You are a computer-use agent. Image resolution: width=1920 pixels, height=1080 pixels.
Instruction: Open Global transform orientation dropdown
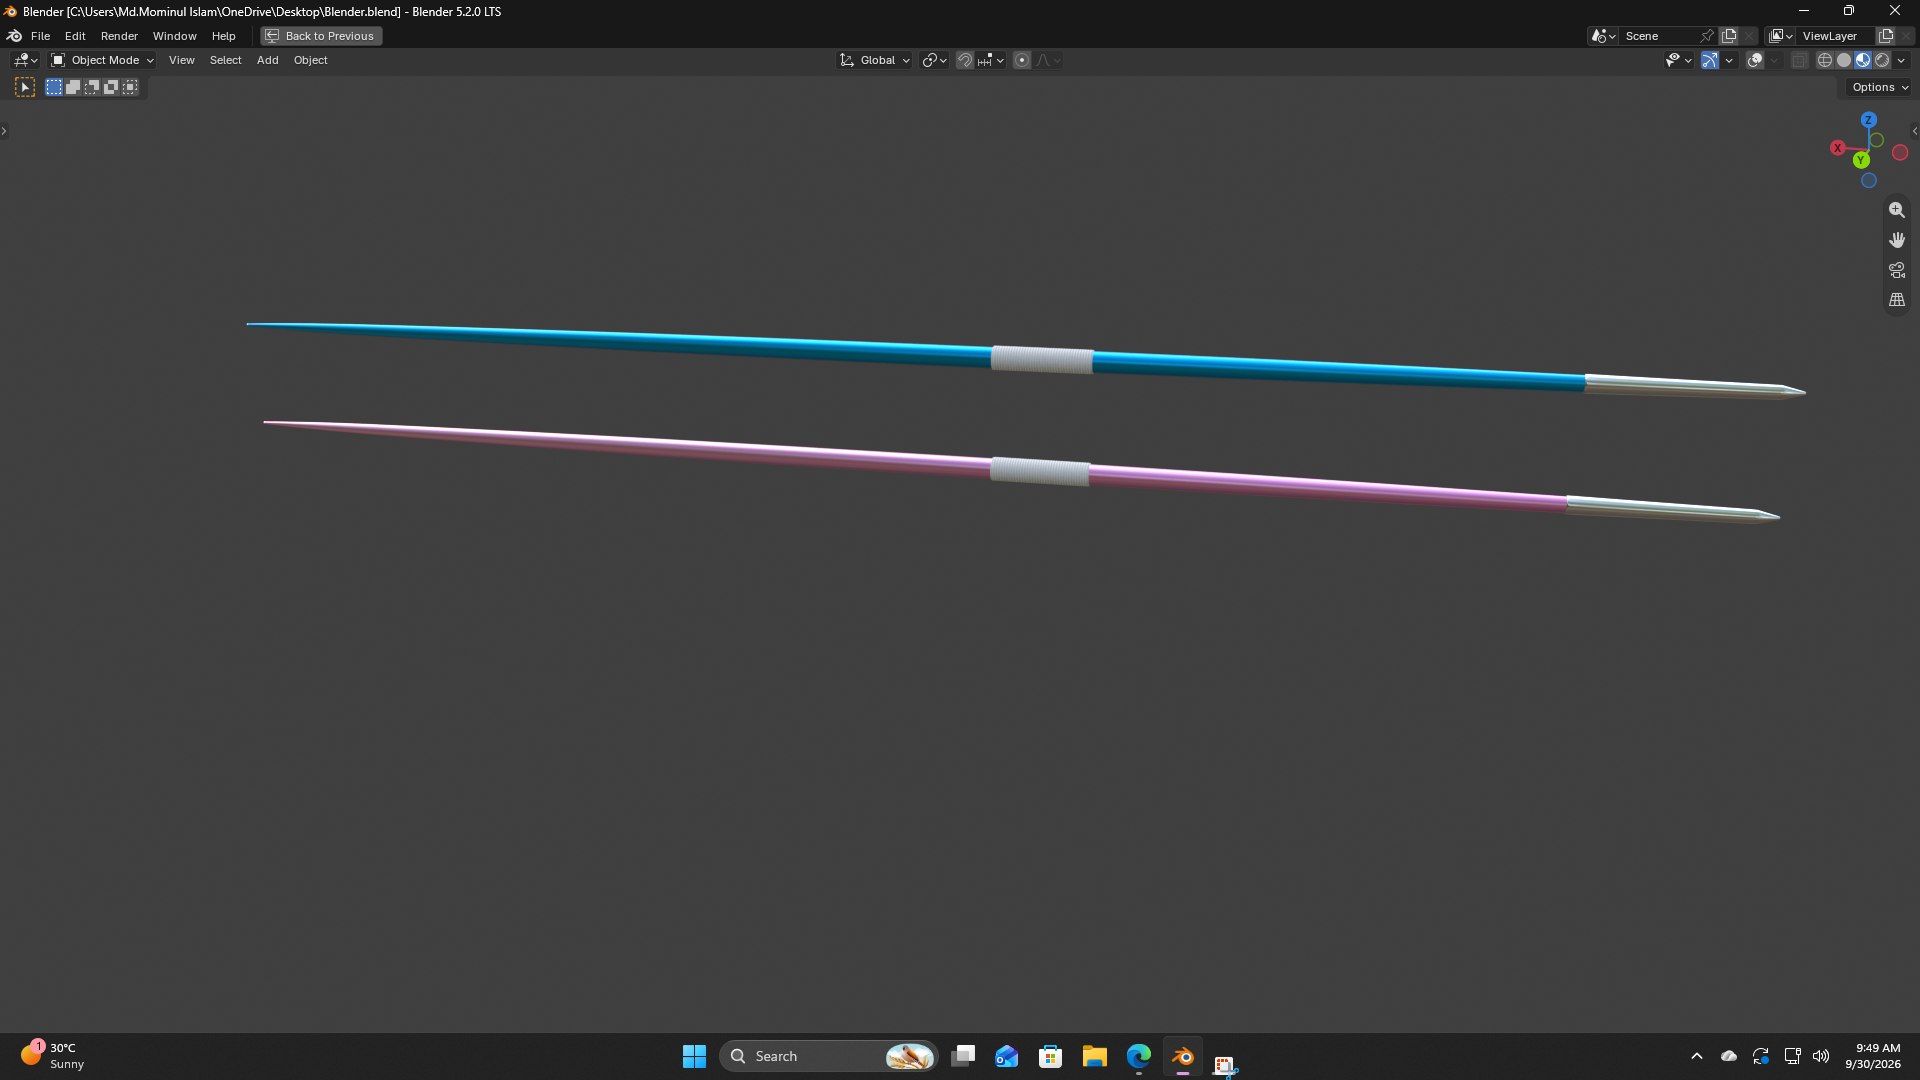click(875, 60)
